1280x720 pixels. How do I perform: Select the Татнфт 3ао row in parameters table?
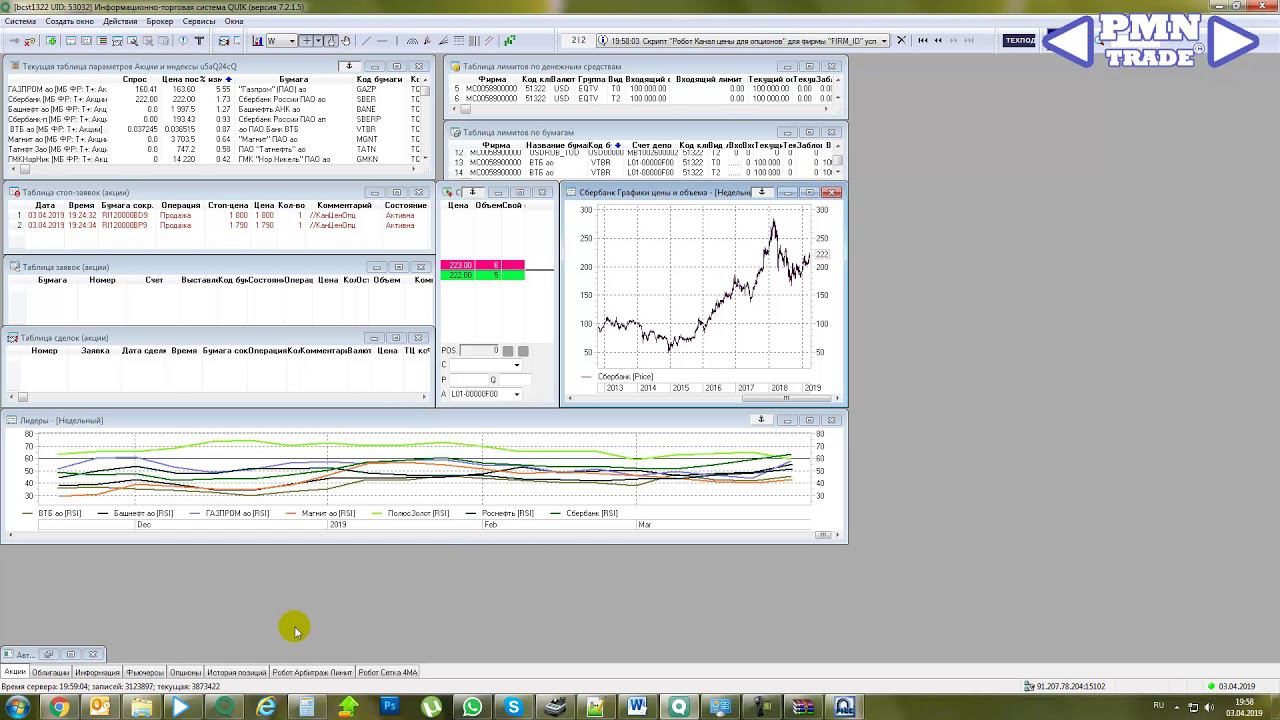pos(214,149)
